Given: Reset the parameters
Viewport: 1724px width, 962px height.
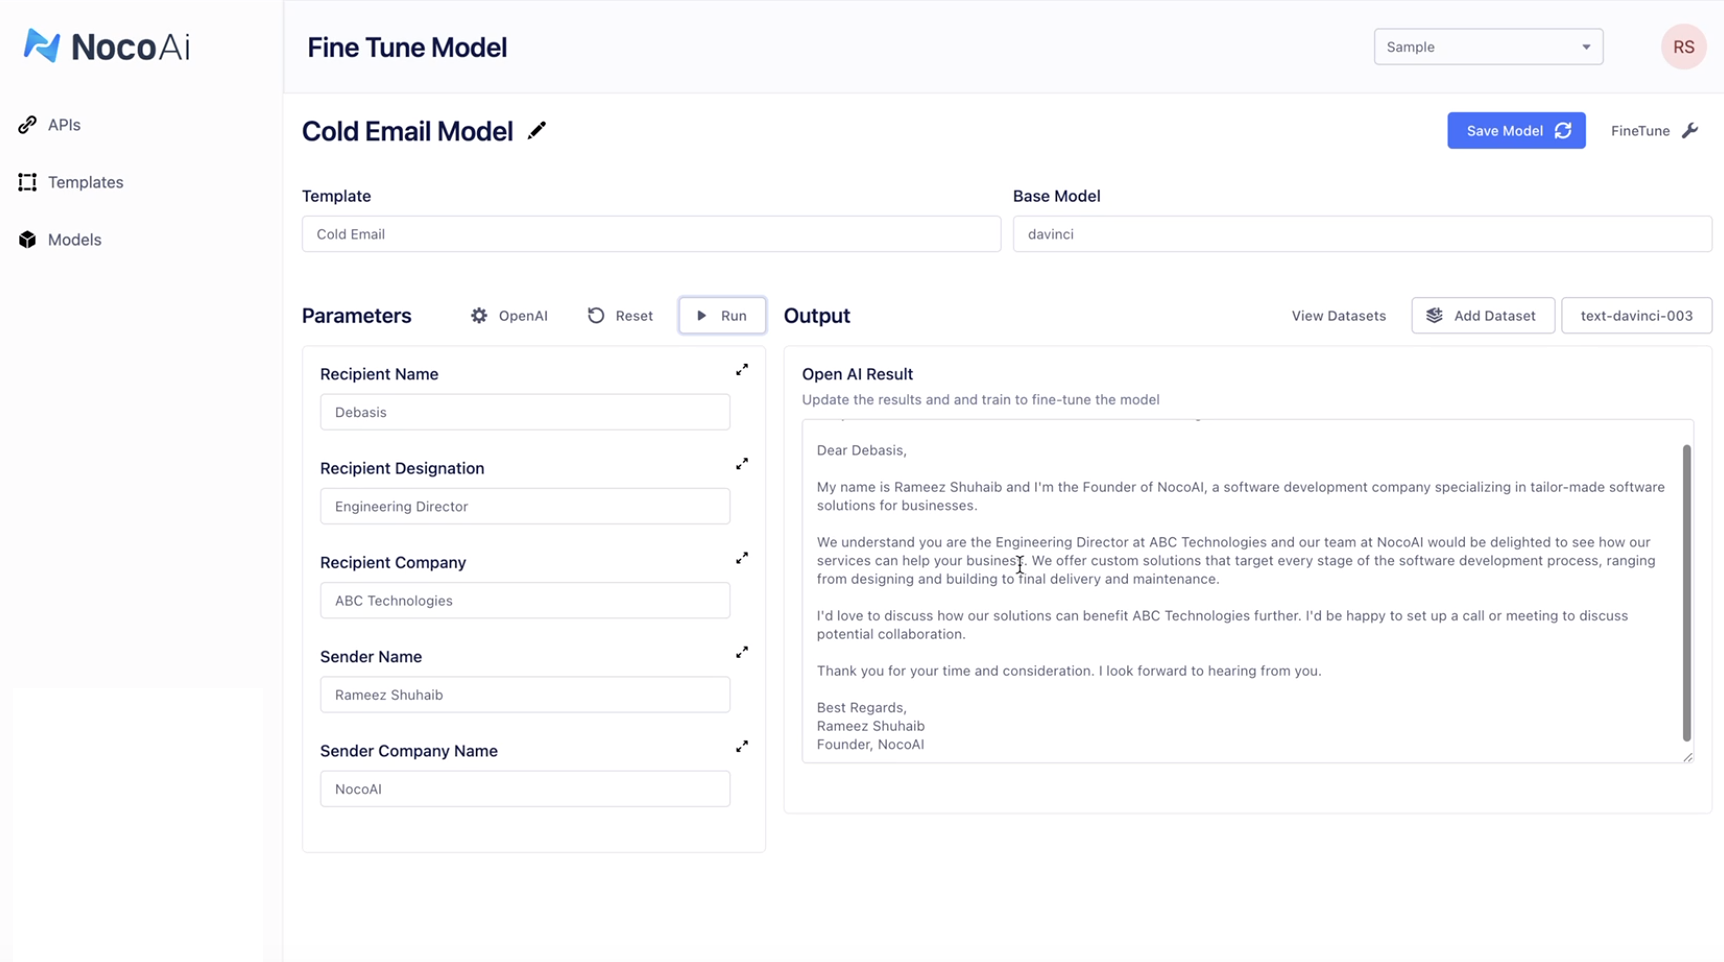Looking at the screenshot, I should 620,316.
